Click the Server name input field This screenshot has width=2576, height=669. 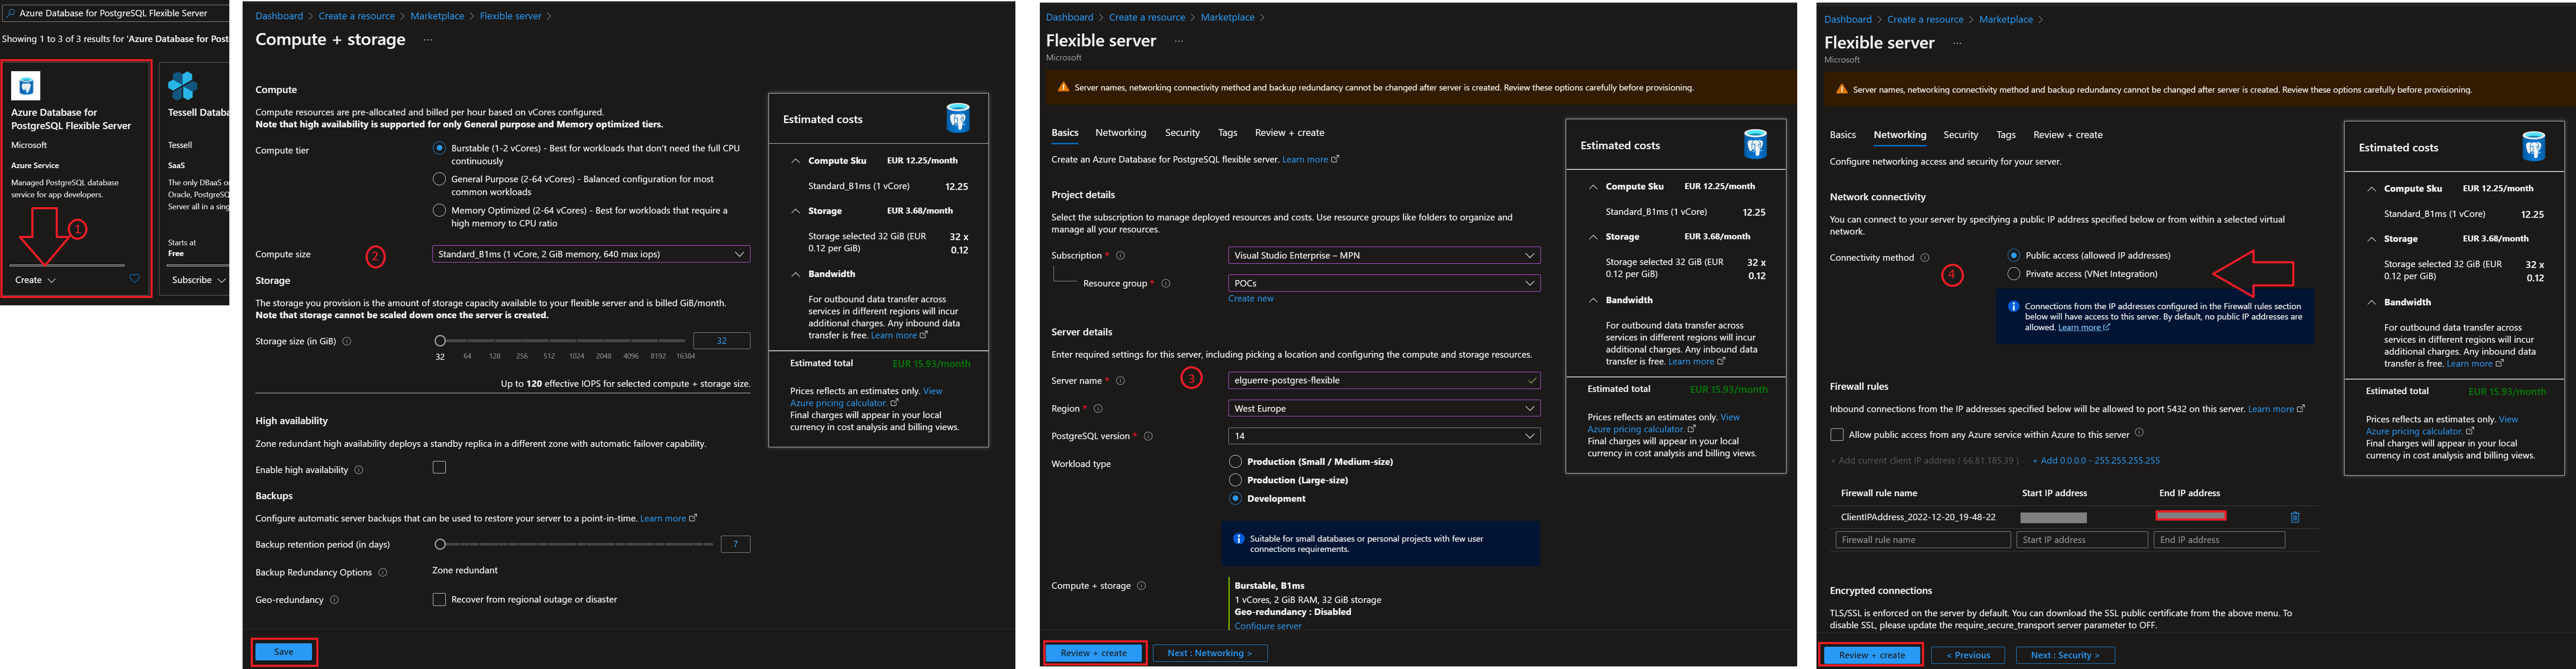click(x=1384, y=380)
